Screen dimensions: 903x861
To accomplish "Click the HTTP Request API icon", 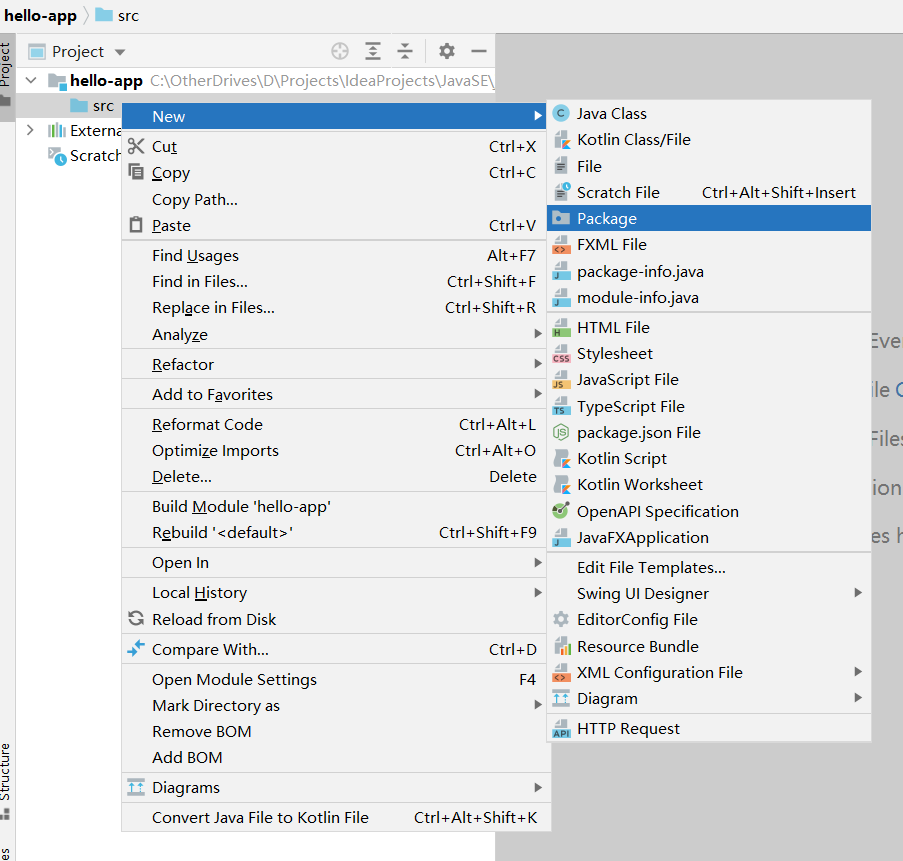I will (561, 729).
